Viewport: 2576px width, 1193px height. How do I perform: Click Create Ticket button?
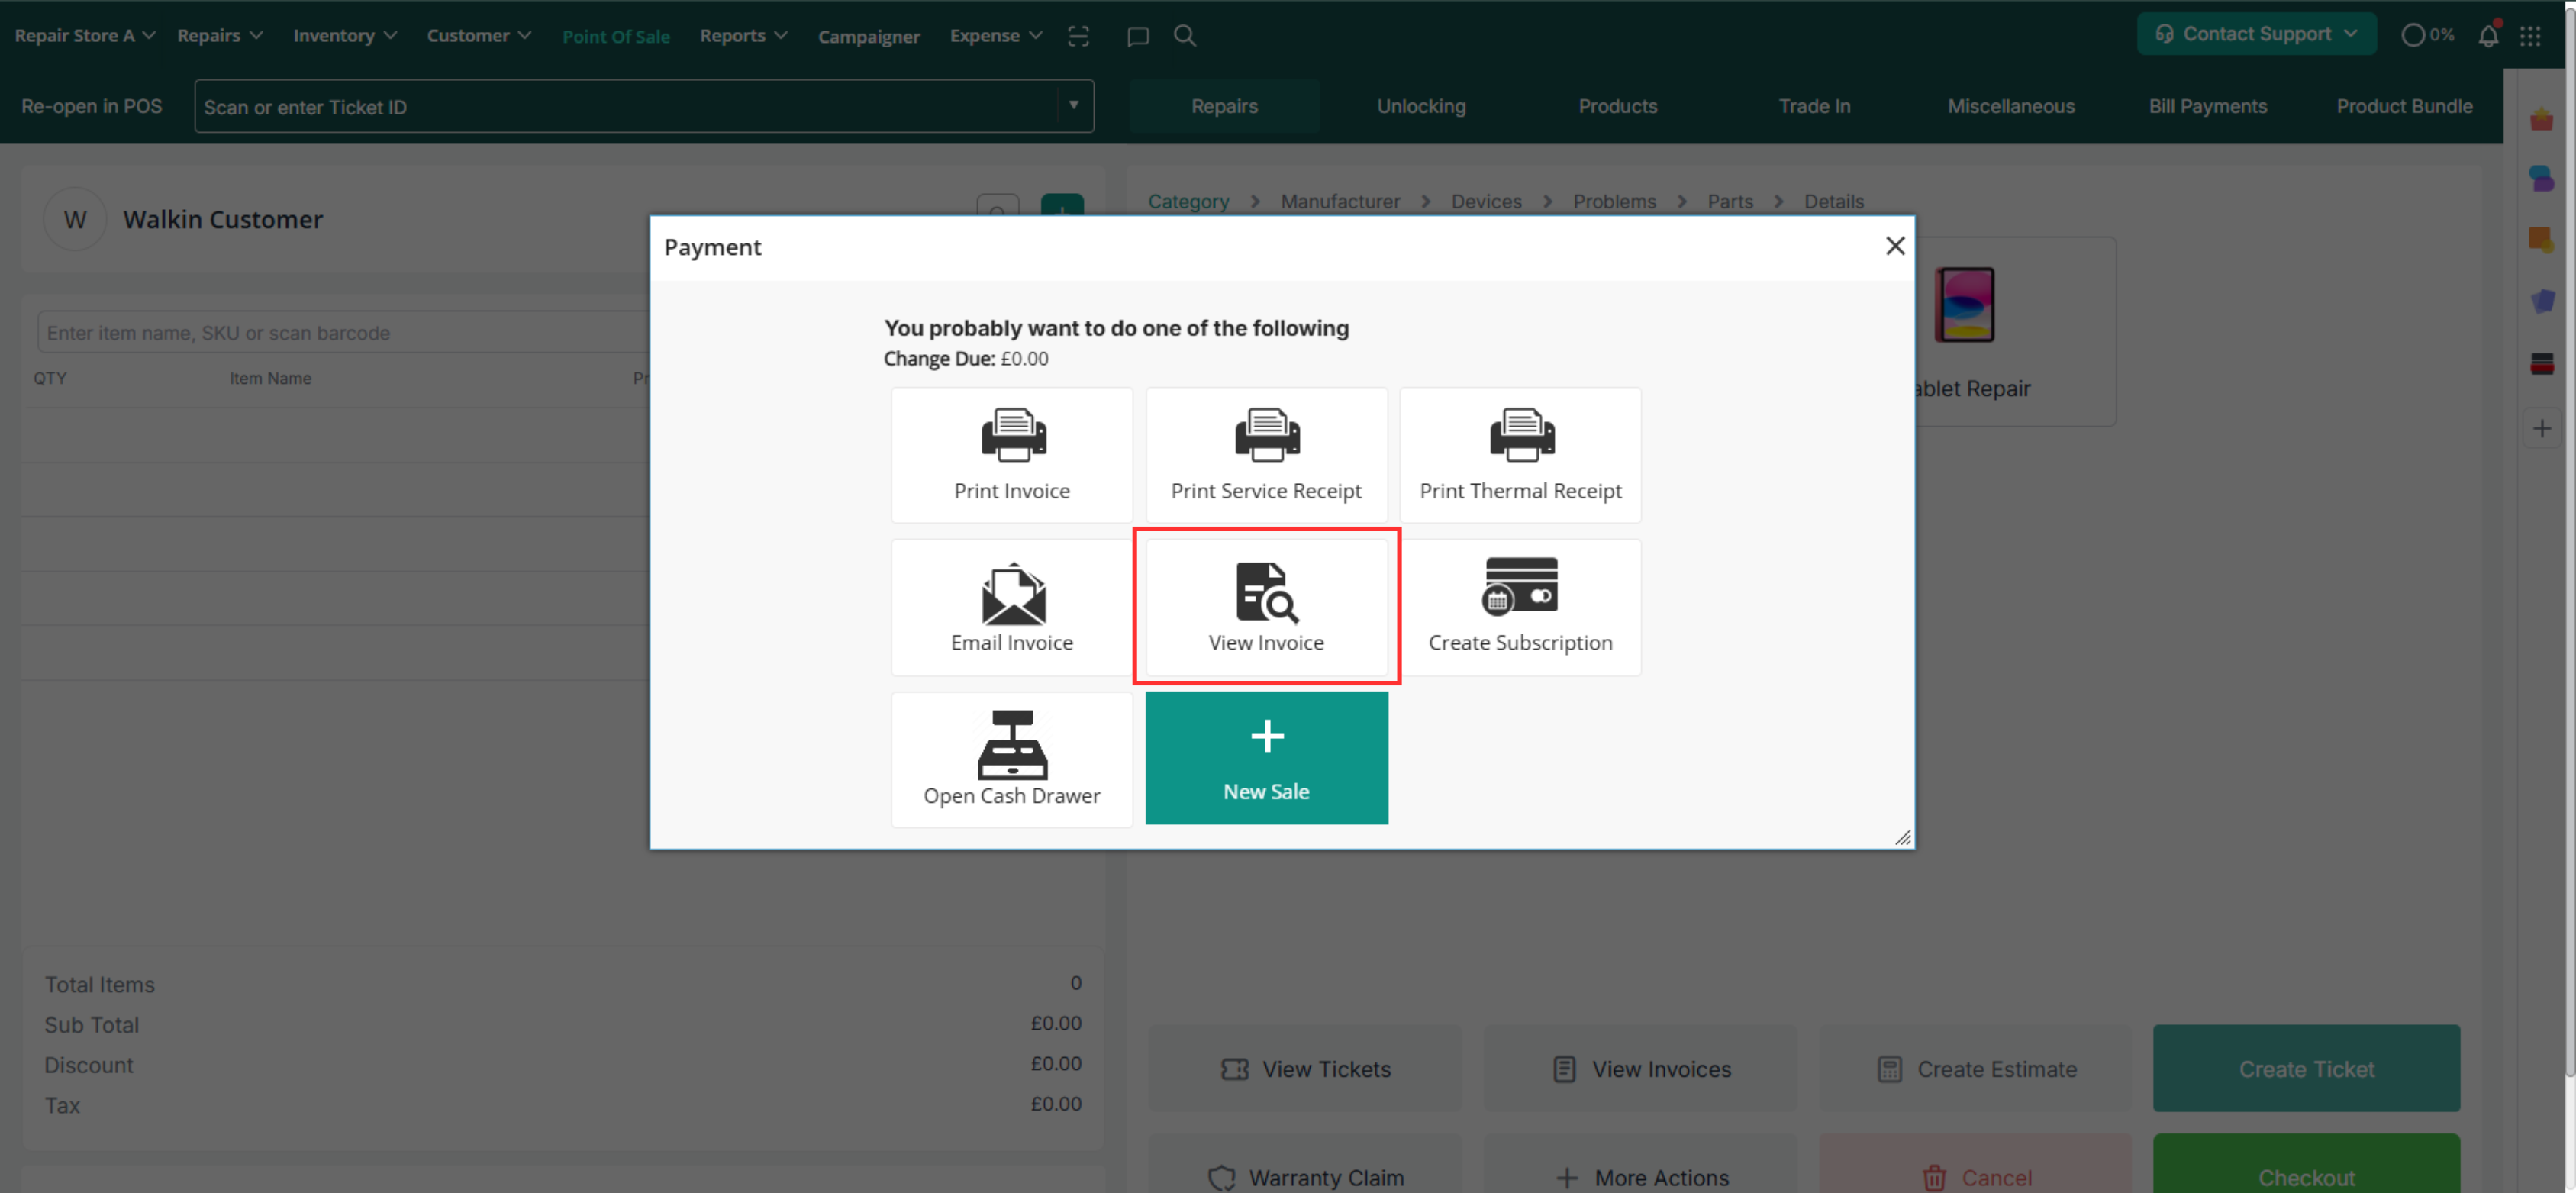click(x=2306, y=1068)
